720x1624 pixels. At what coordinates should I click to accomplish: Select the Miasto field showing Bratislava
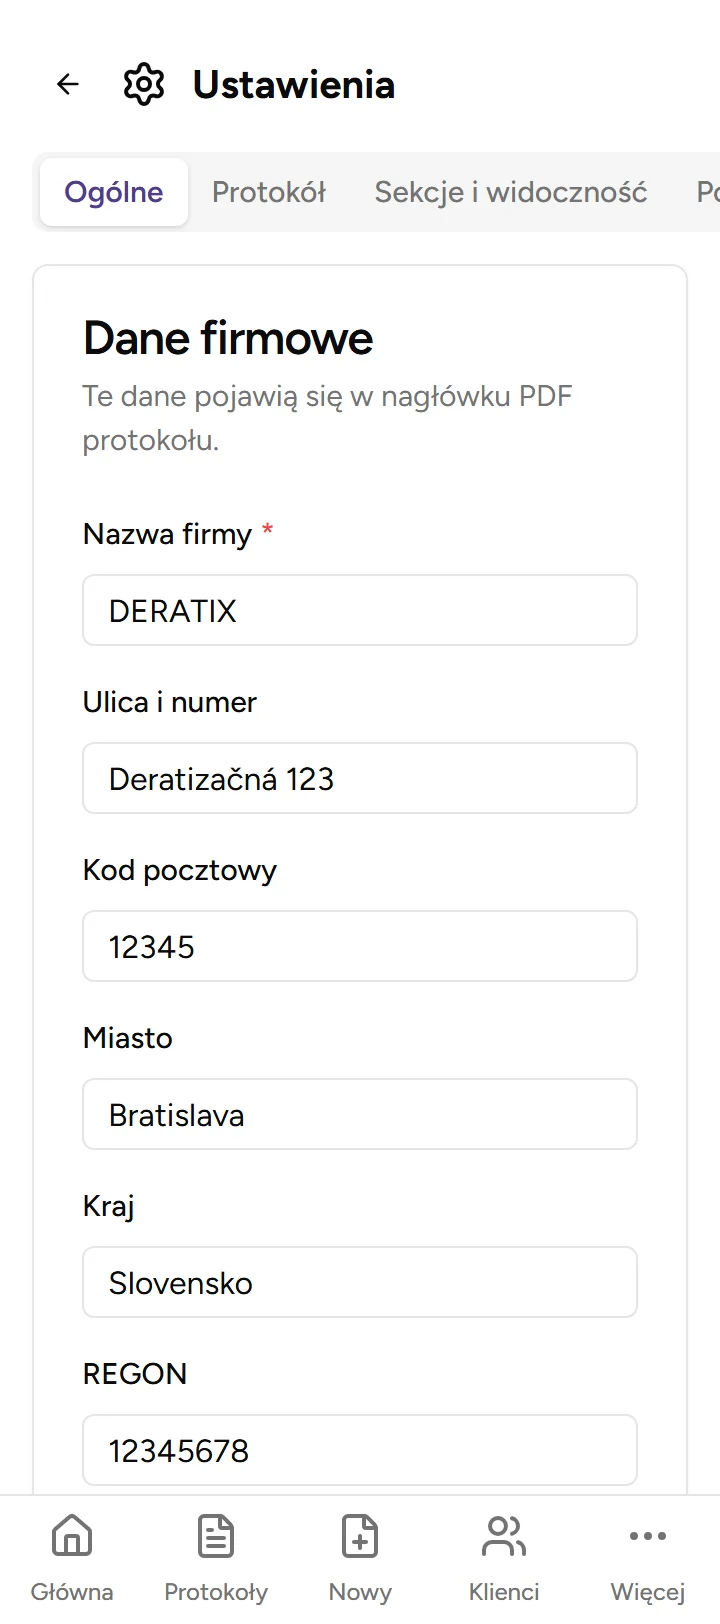point(360,1114)
